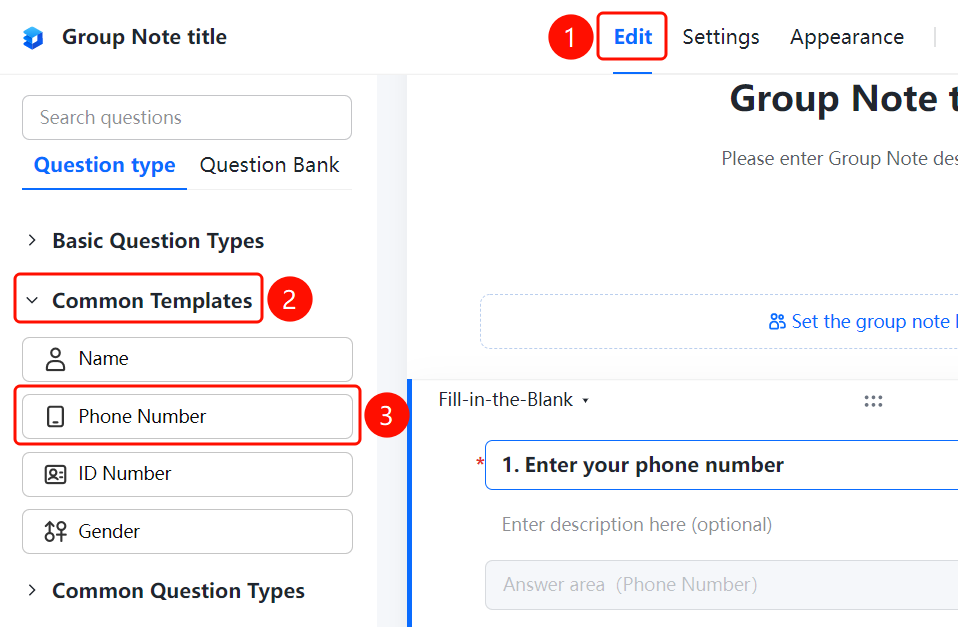Switch to the Question Bank tab

point(269,165)
